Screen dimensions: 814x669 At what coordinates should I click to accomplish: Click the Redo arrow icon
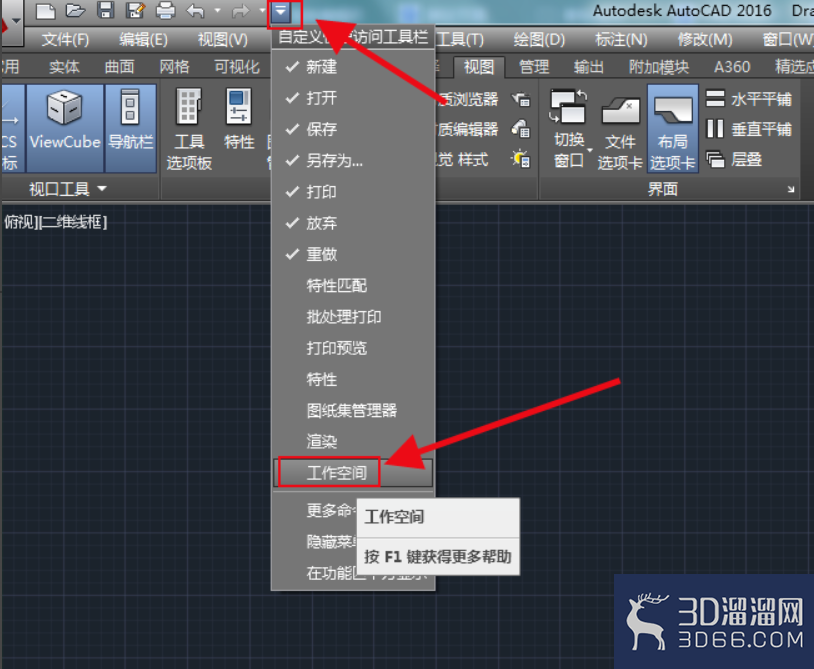240,10
